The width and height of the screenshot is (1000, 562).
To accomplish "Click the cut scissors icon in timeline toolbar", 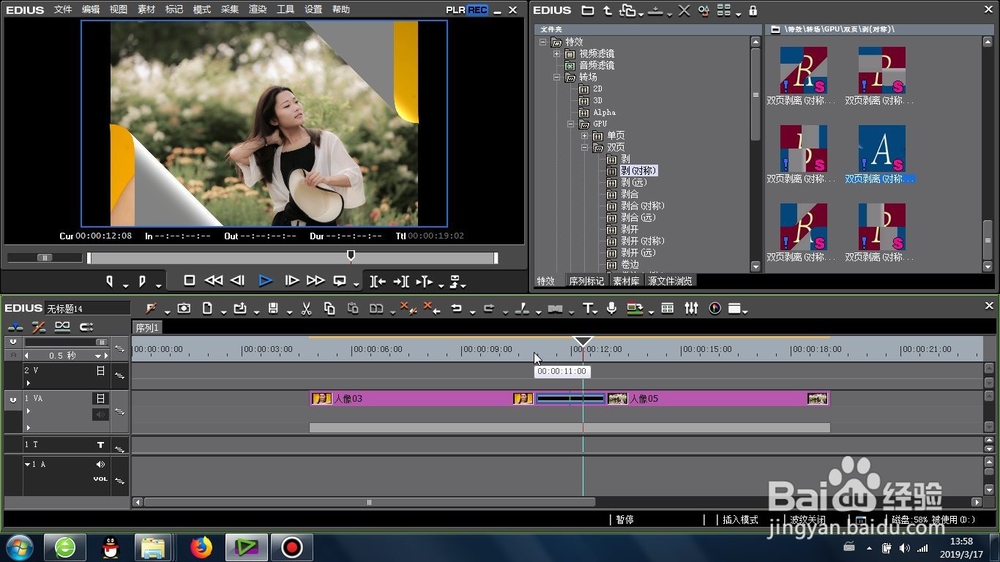I will 306,309.
